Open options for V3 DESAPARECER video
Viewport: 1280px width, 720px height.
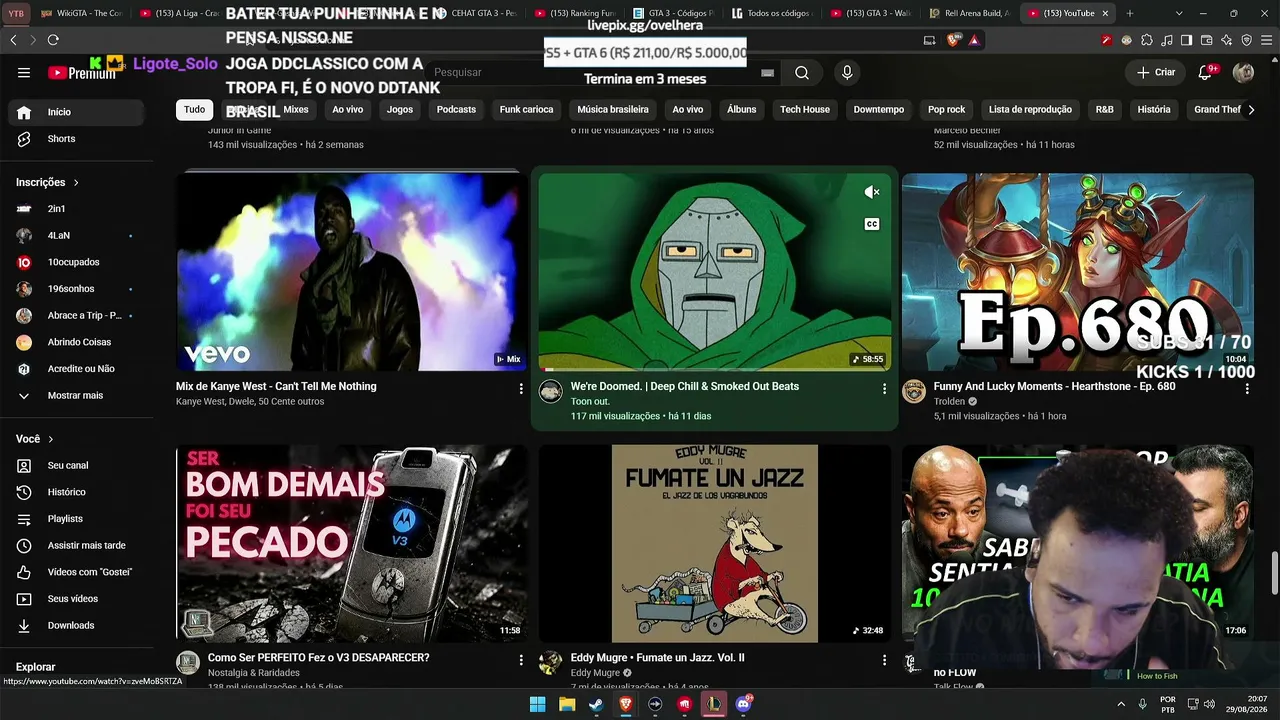pos(521,660)
